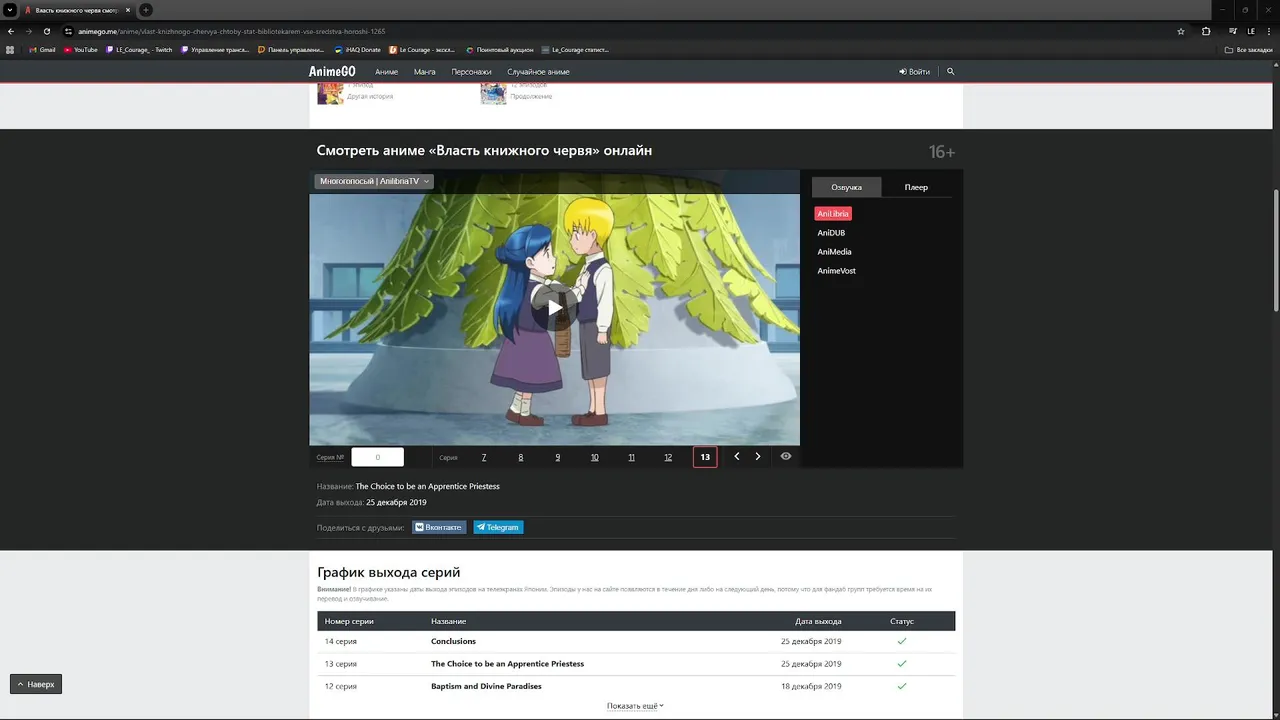Select episode 7
The height and width of the screenshot is (720, 1280).
coord(484,457)
